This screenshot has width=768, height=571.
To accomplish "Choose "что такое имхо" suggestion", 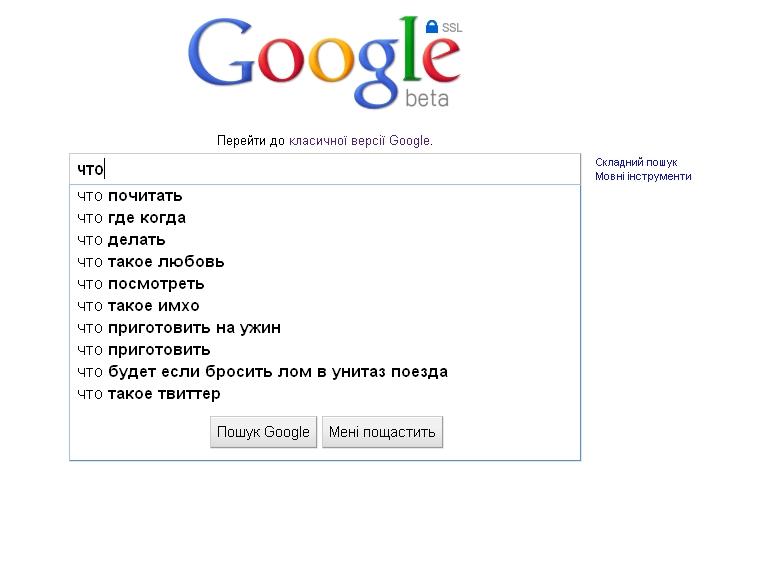I will click(139, 306).
